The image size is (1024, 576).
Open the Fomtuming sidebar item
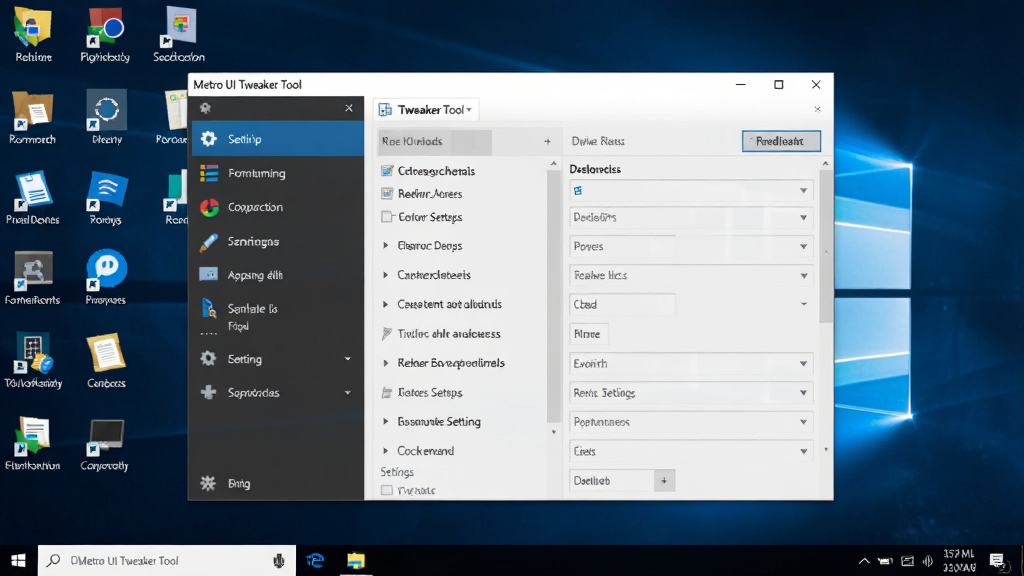click(x=278, y=173)
